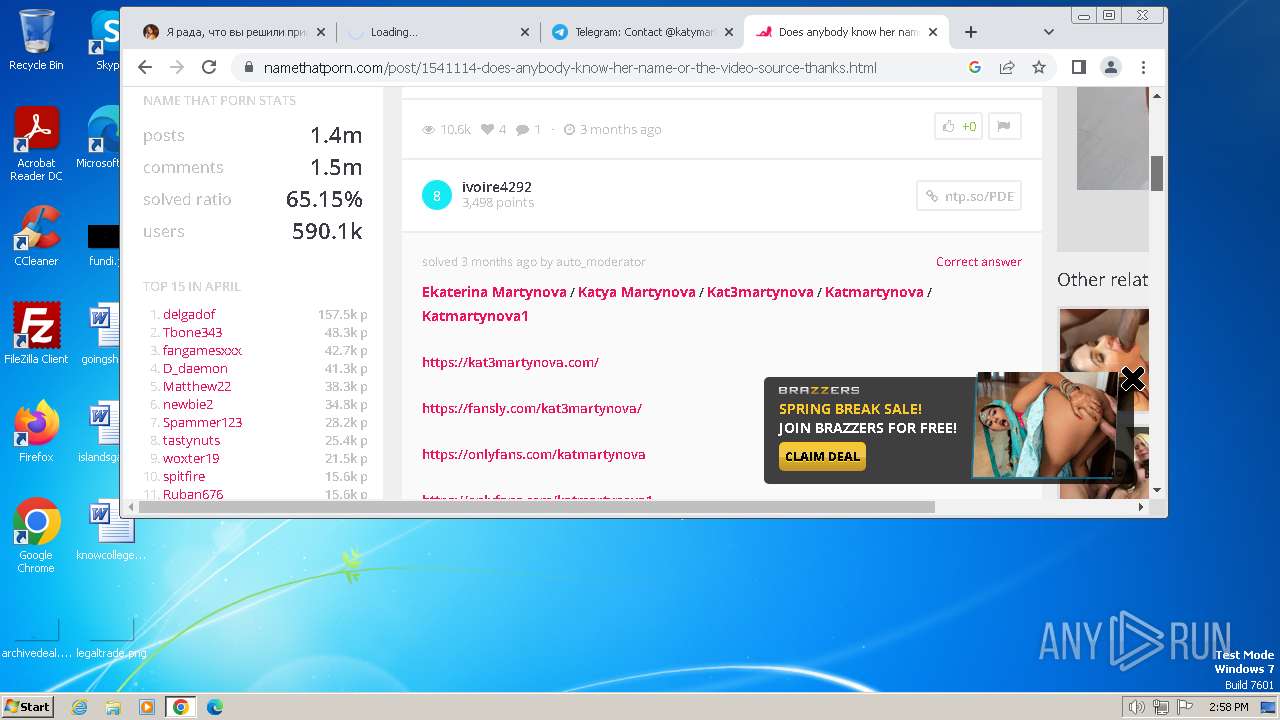Click the scroll-down arrow of the page scrollbar
This screenshot has height=720, width=1280.
point(1157,490)
